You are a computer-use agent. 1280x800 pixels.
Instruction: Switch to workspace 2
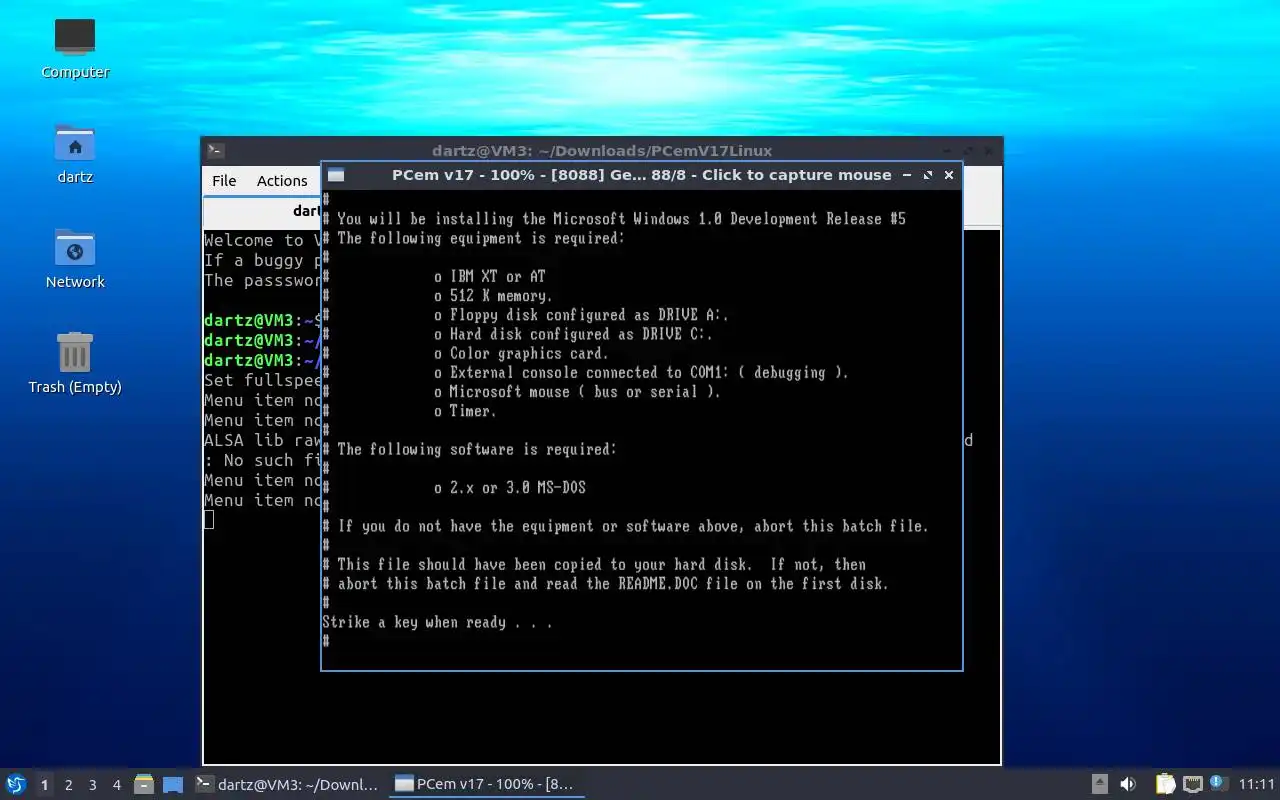click(x=68, y=784)
